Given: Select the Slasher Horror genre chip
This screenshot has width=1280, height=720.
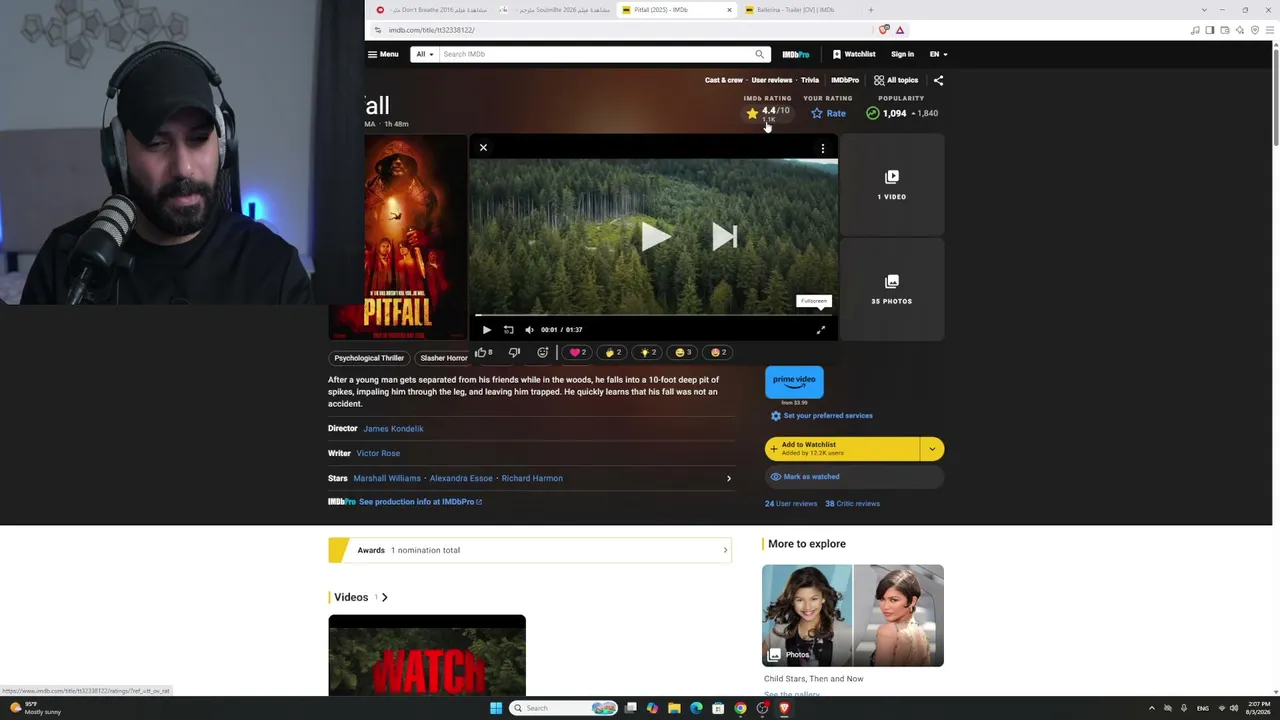Looking at the screenshot, I should pos(444,358).
